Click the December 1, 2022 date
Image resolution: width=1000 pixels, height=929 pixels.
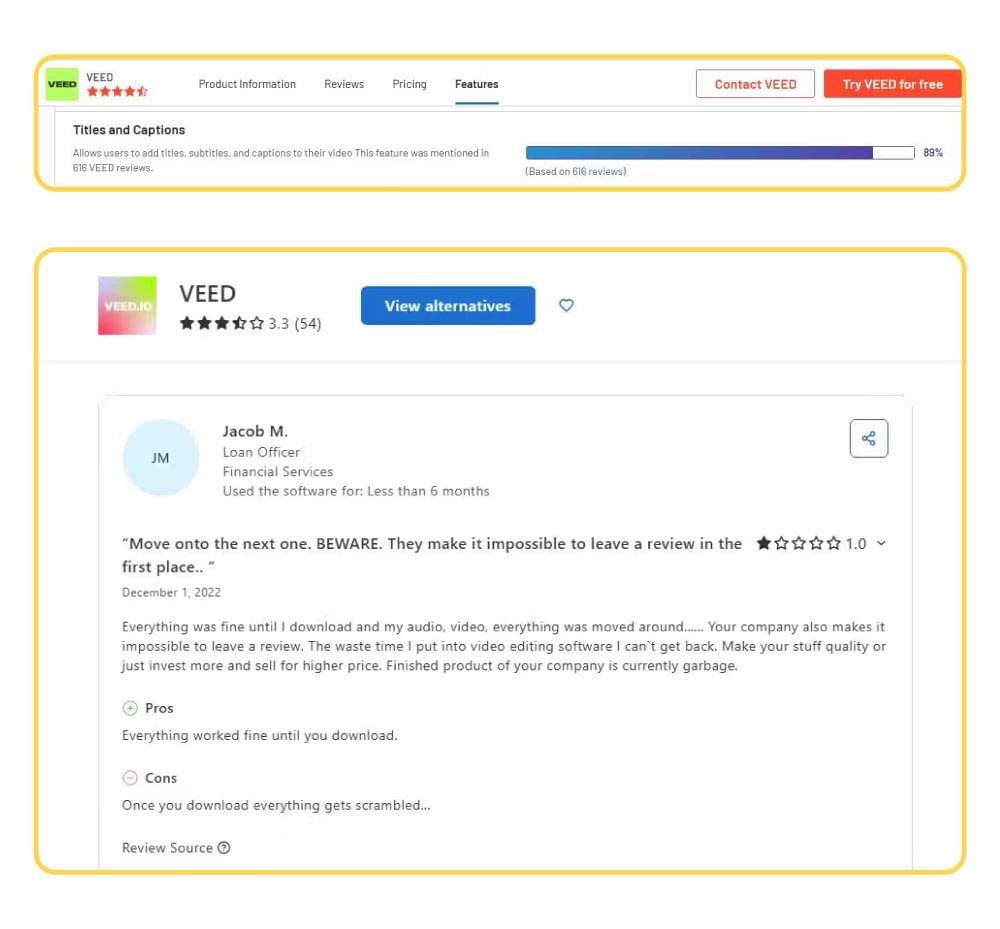pyautogui.click(x=172, y=592)
